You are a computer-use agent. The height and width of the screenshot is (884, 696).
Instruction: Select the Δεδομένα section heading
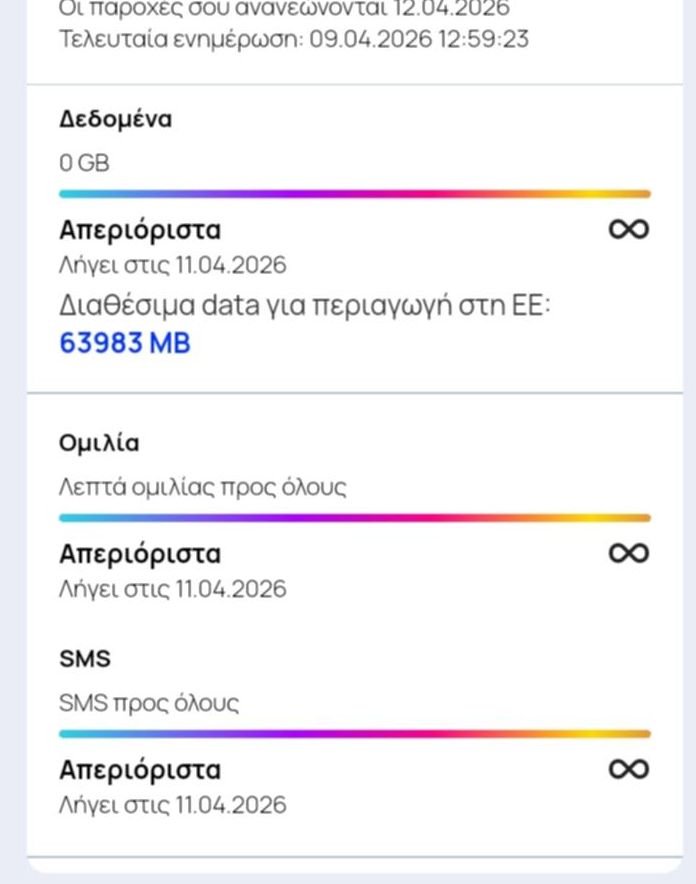[x=115, y=120]
